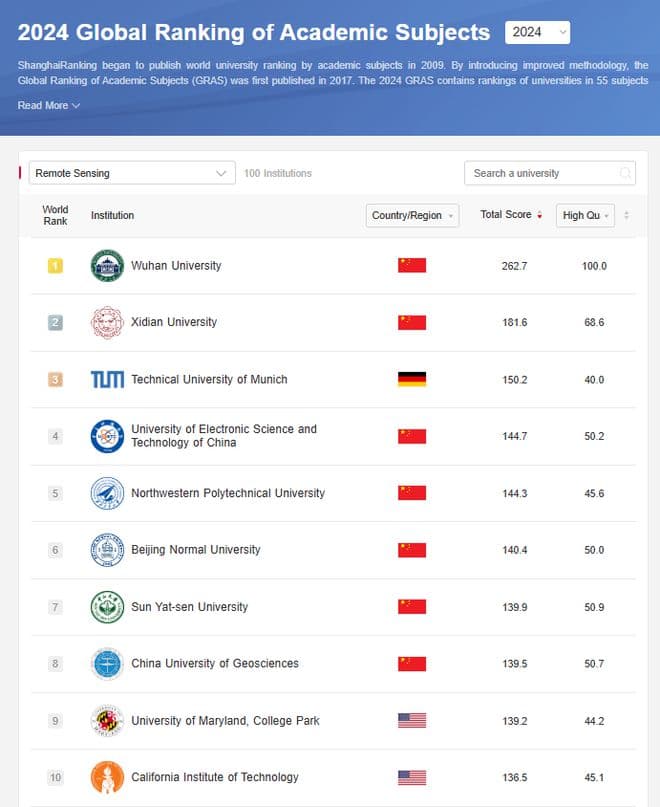Select High Qu score 68.6
This screenshot has height=807, width=660.
[594, 323]
